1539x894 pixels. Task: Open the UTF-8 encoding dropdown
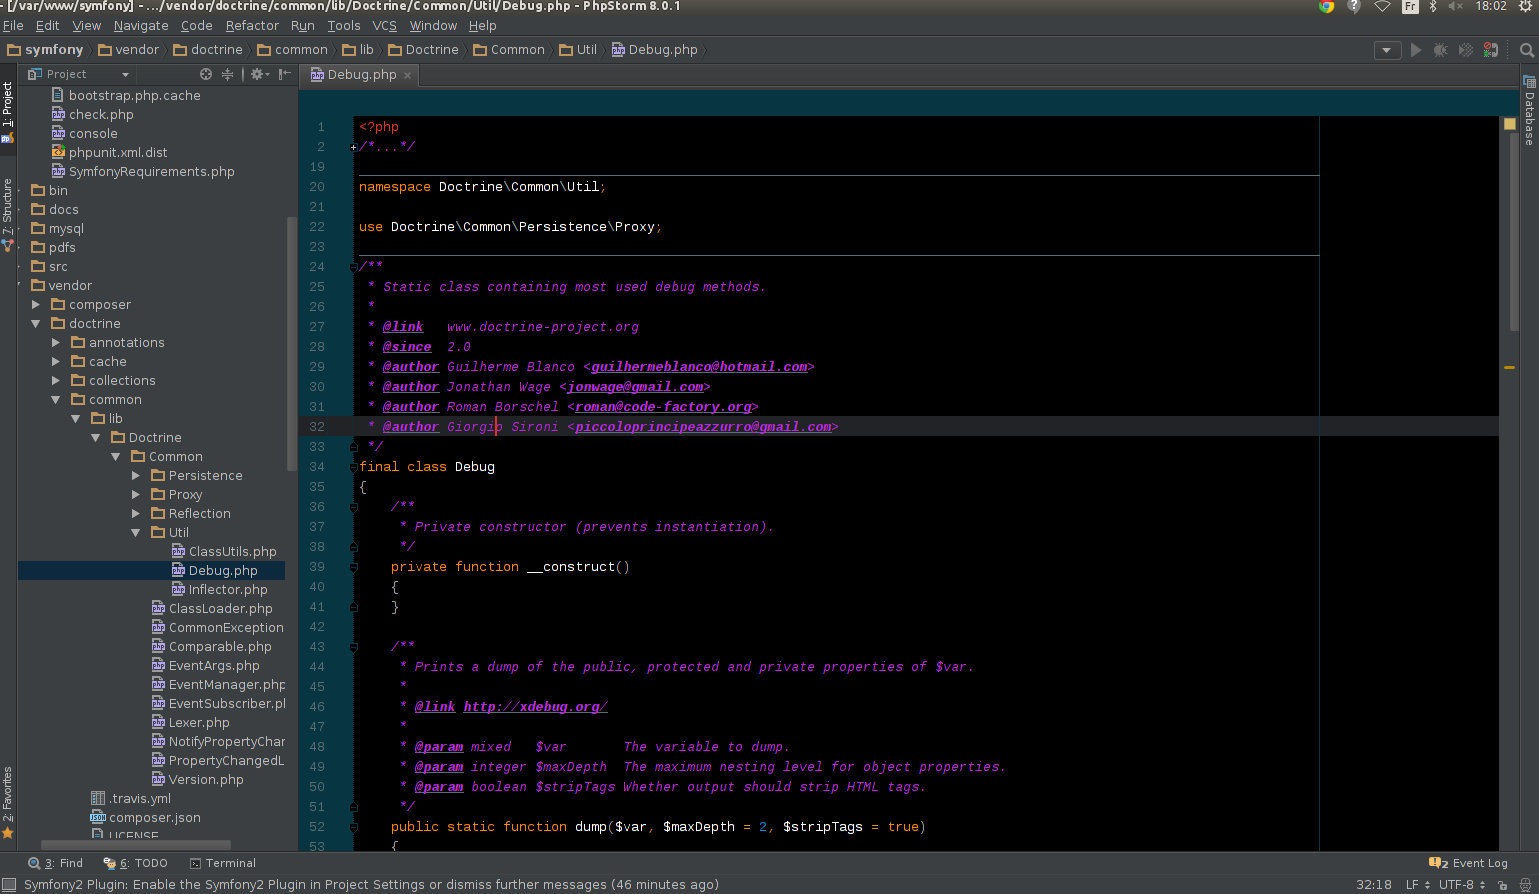pos(1462,885)
